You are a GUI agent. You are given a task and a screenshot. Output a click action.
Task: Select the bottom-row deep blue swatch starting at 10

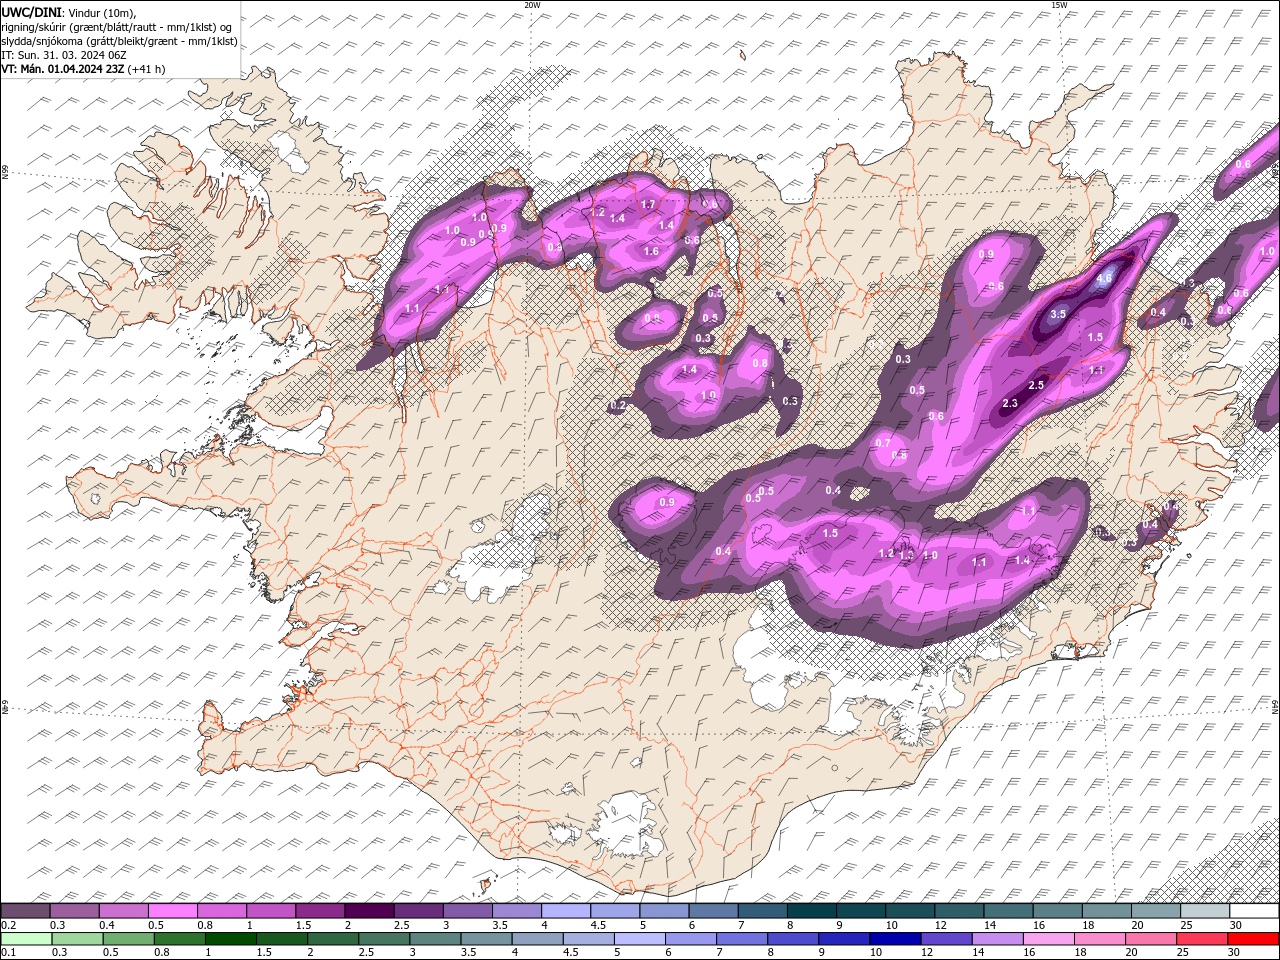click(x=895, y=939)
